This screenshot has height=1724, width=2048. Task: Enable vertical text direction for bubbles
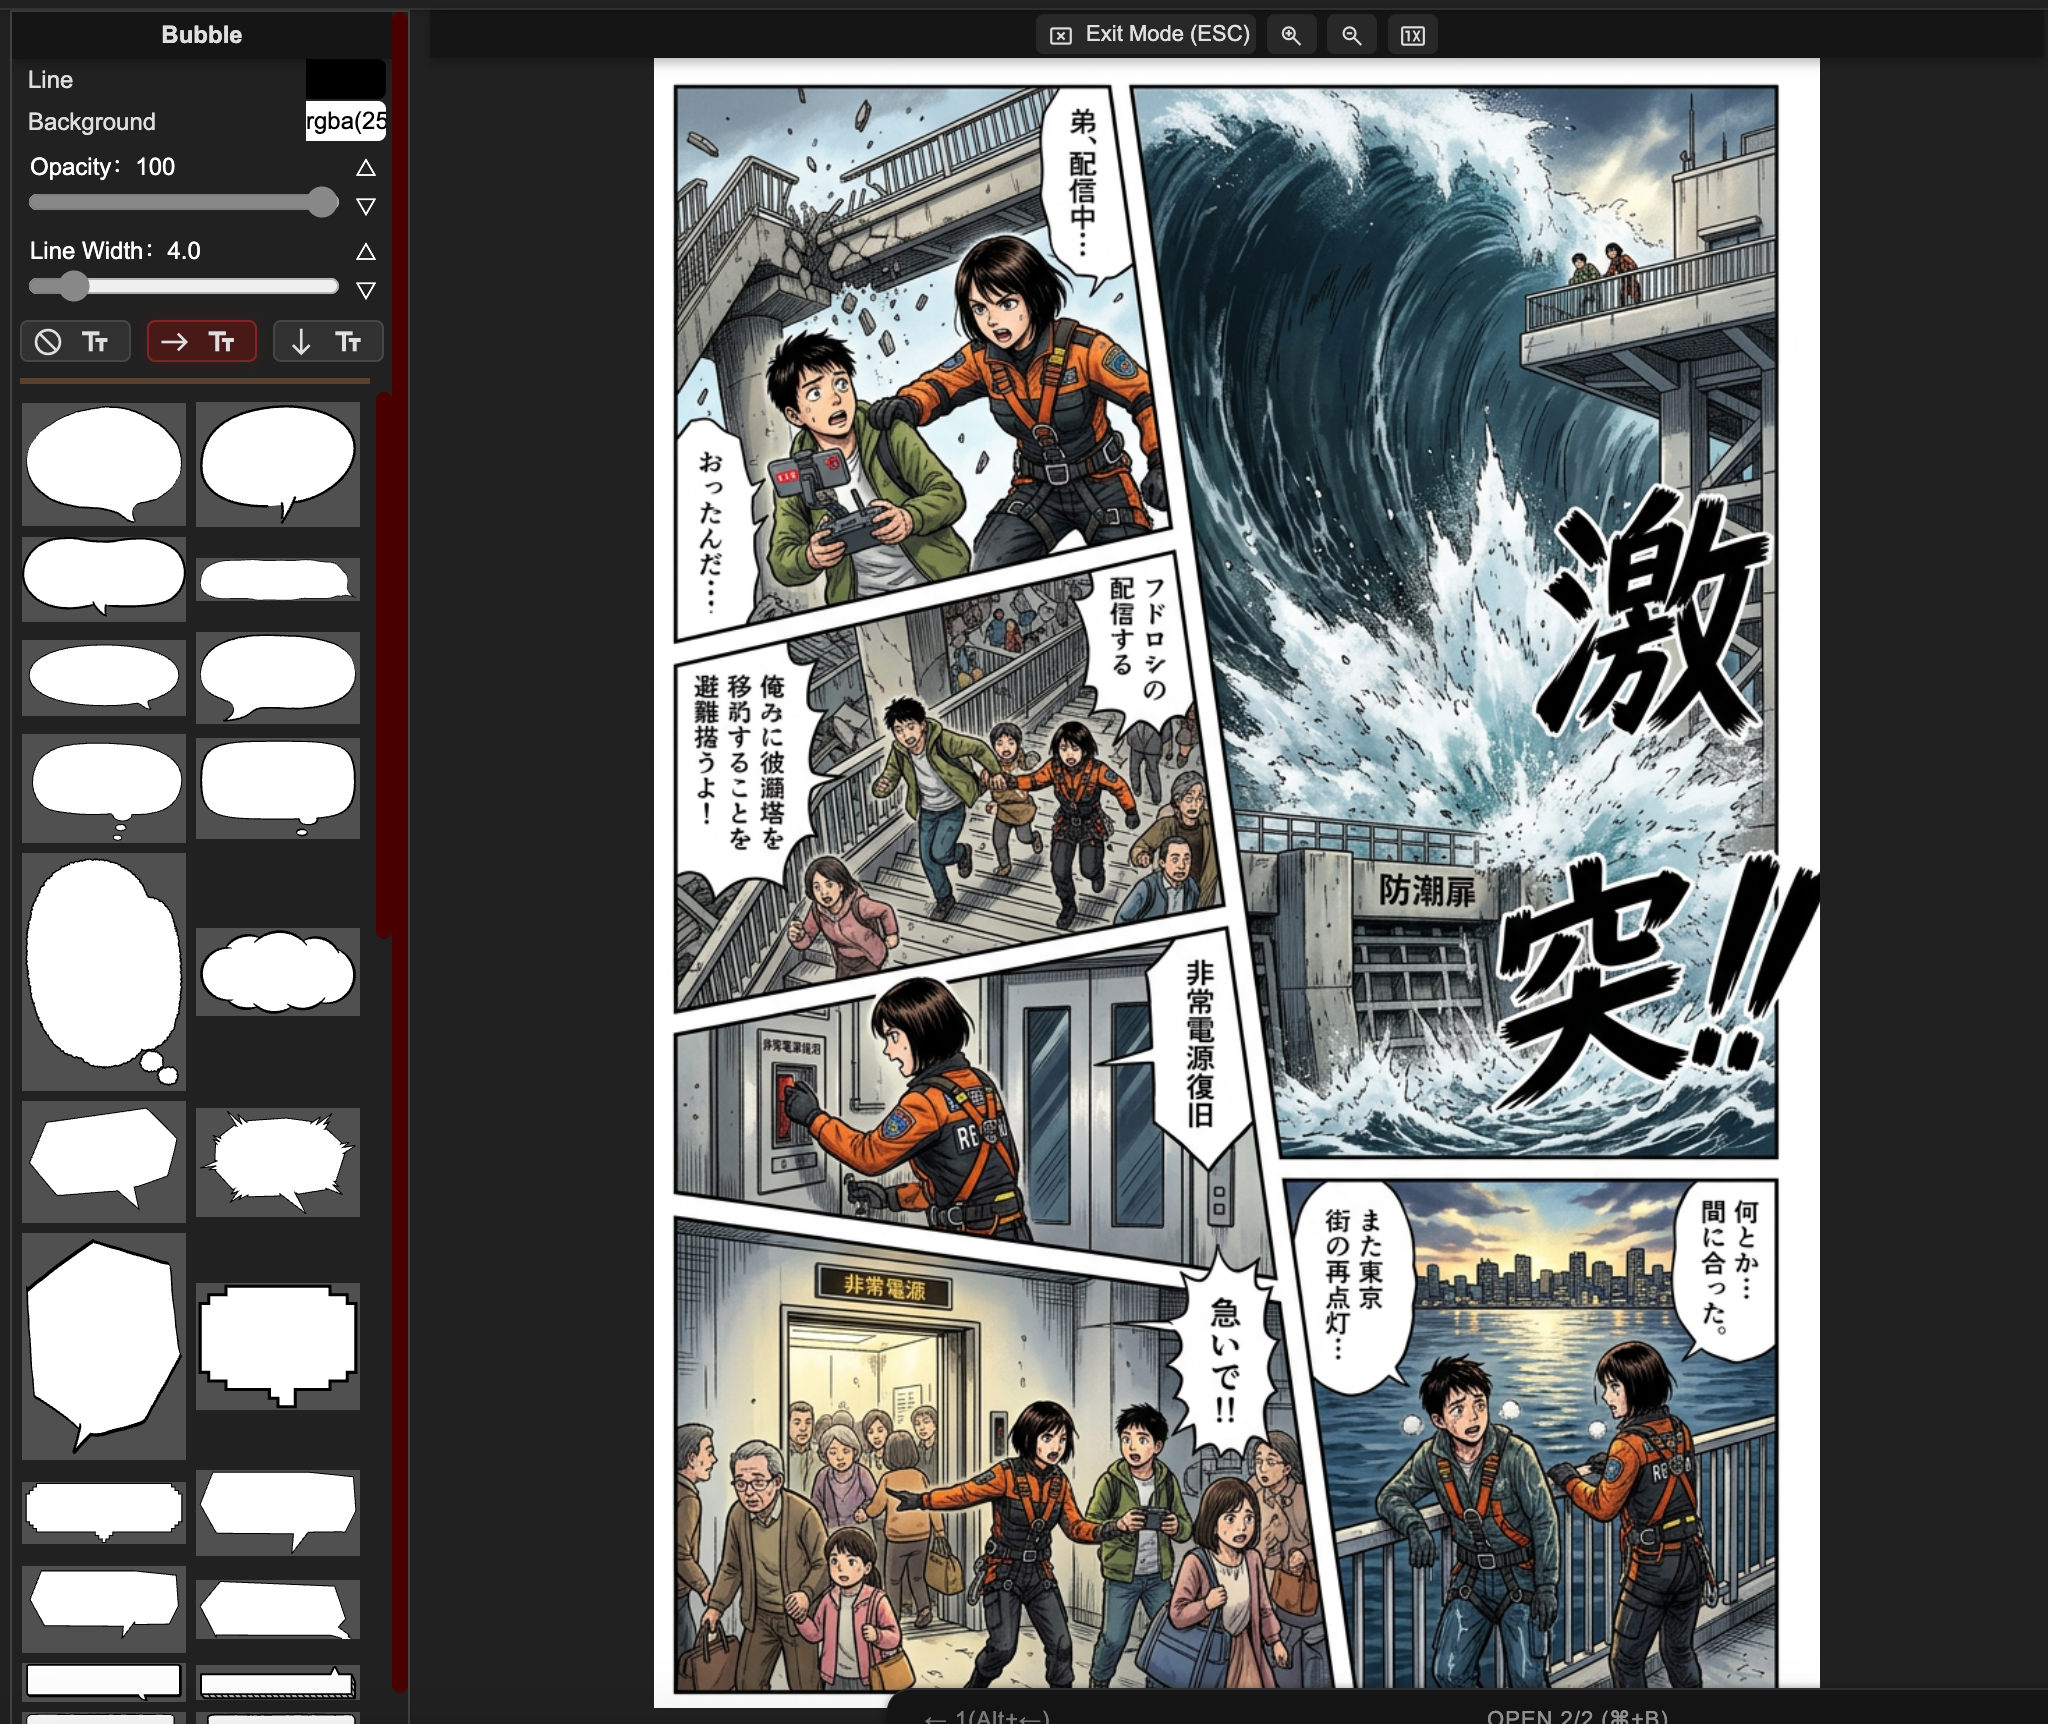click(x=328, y=341)
